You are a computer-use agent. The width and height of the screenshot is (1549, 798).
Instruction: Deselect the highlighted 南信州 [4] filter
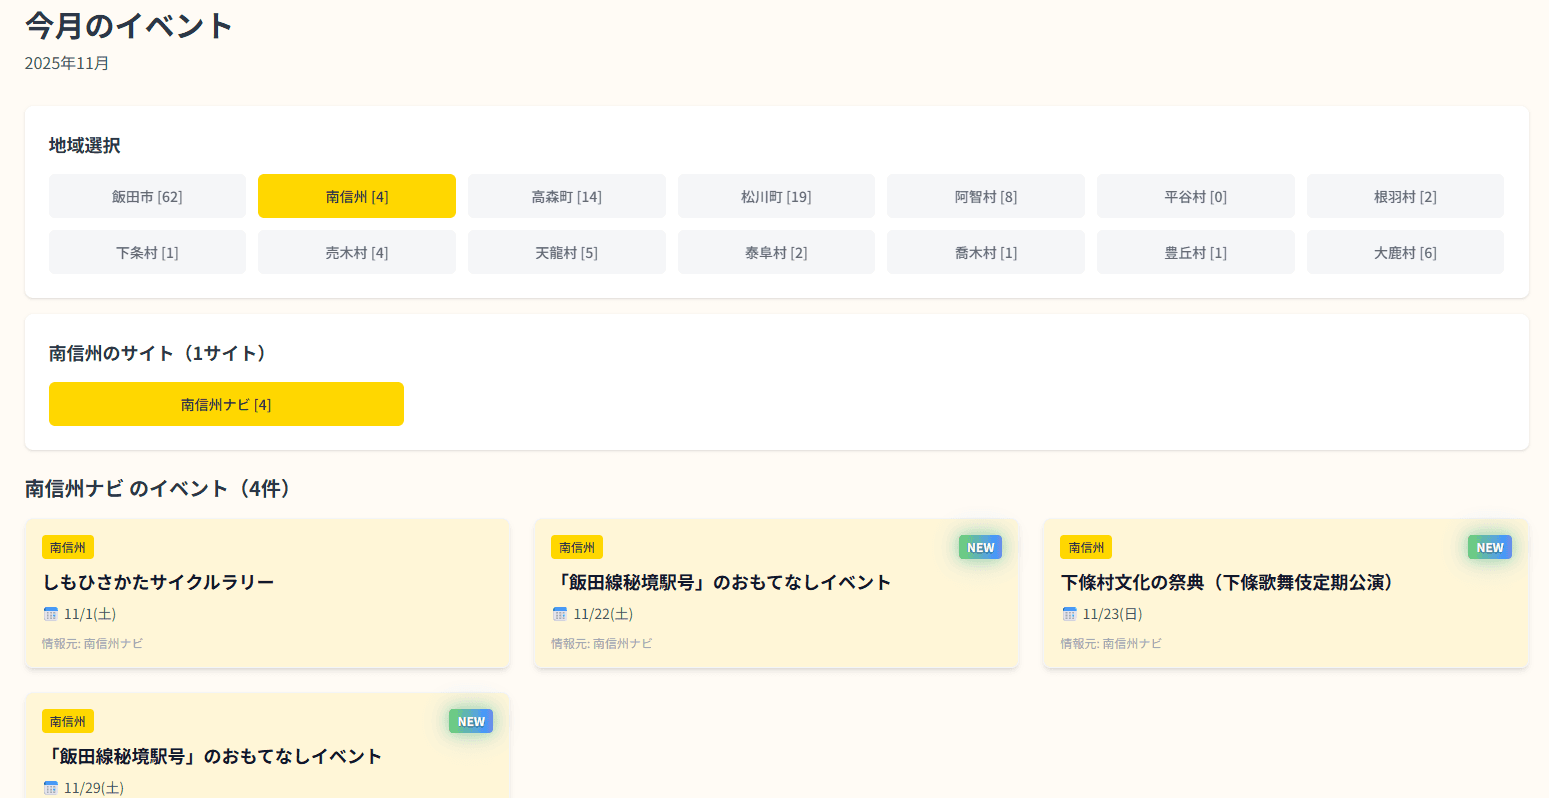(x=357, y=196)
